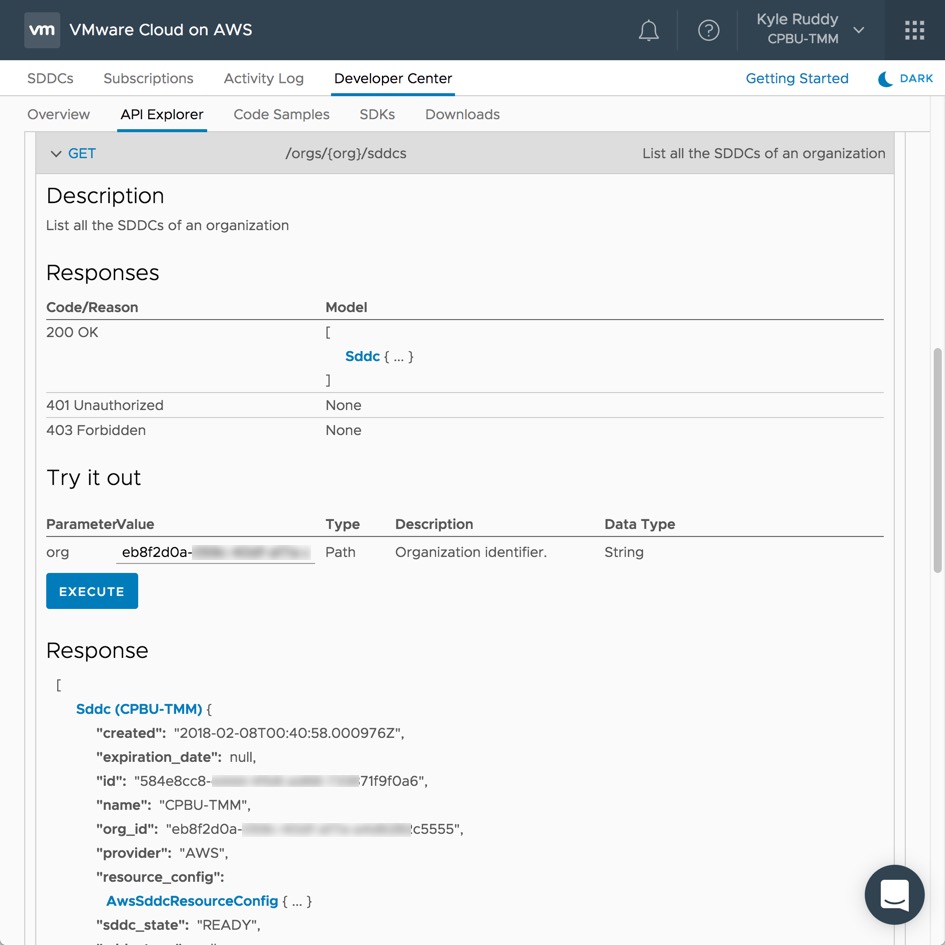The width and height of the screenshot is (945, 945).
Task: Toggle the Dark theme mode
Action: (905, 79)
